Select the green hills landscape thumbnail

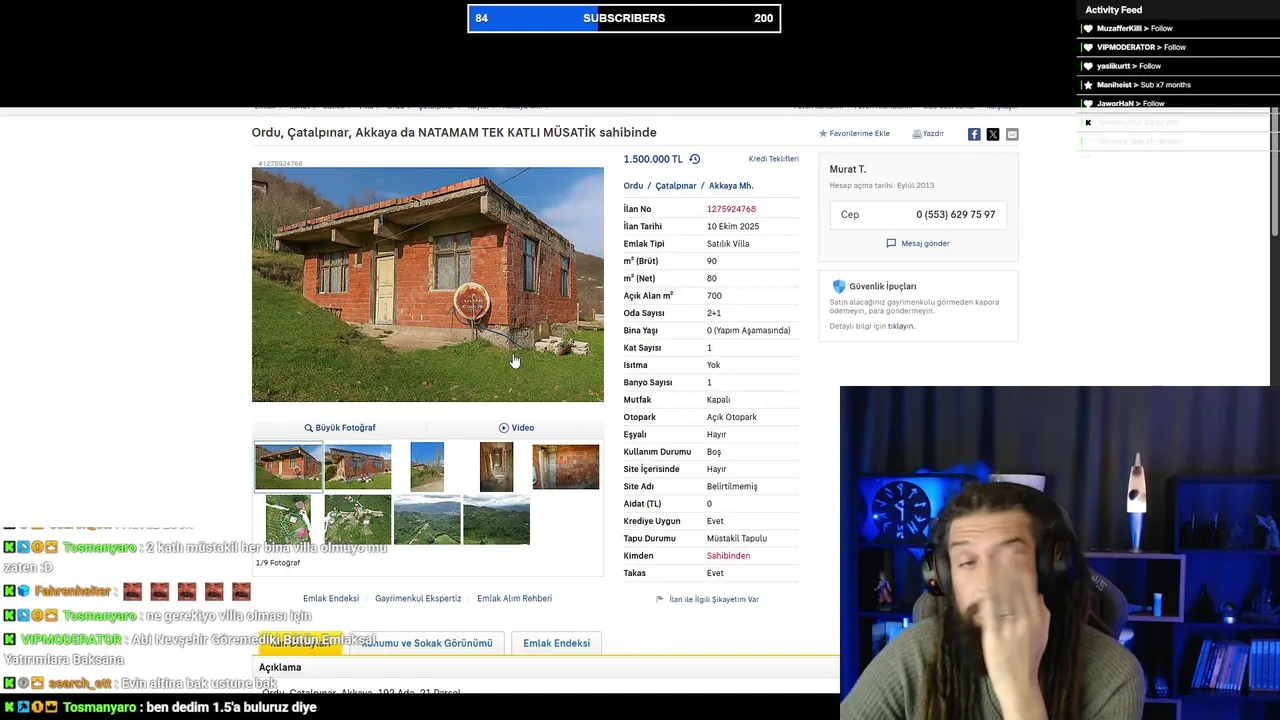point(427,520)
